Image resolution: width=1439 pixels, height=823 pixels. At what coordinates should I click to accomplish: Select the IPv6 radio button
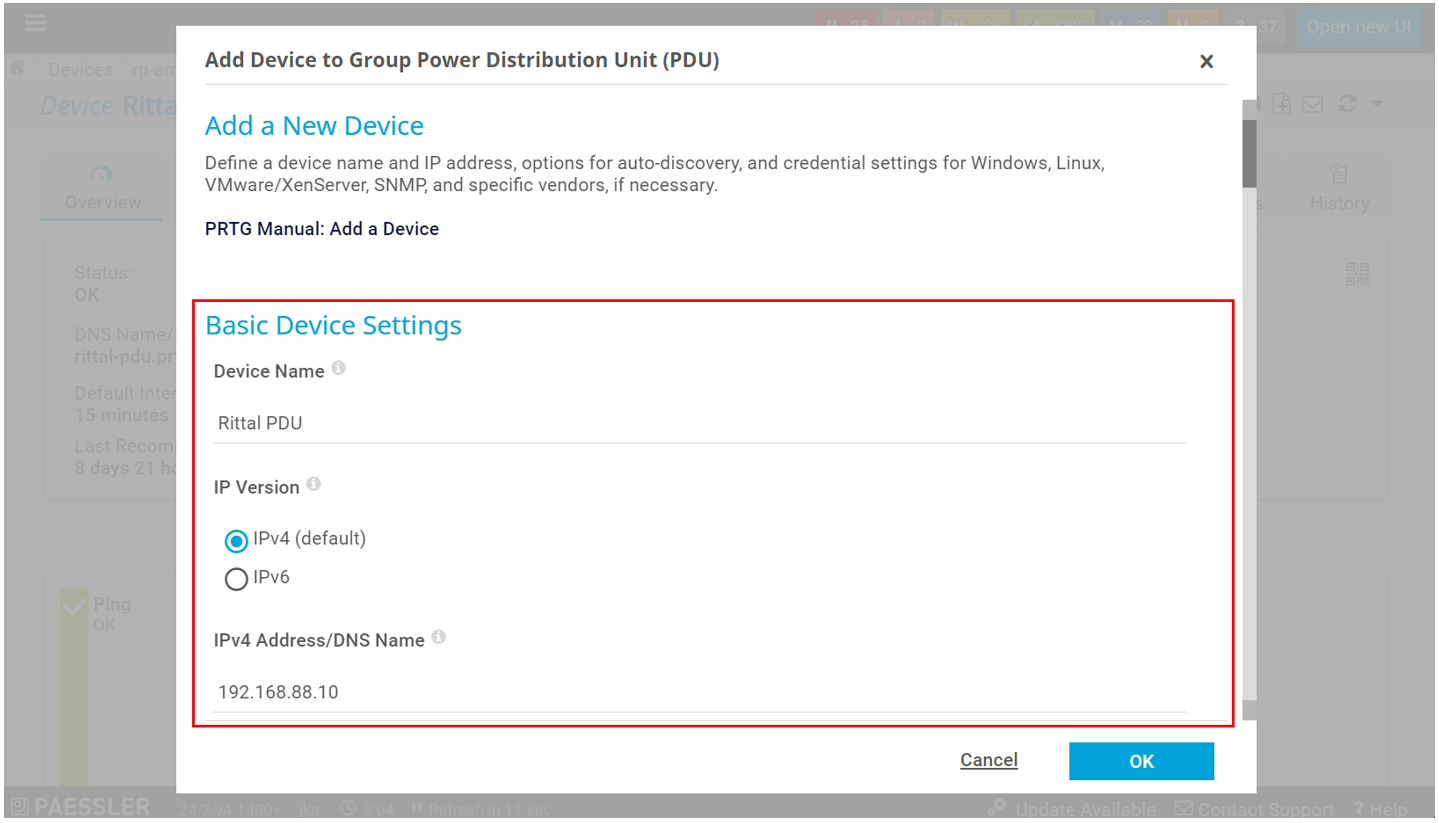[x=236, y=579]
